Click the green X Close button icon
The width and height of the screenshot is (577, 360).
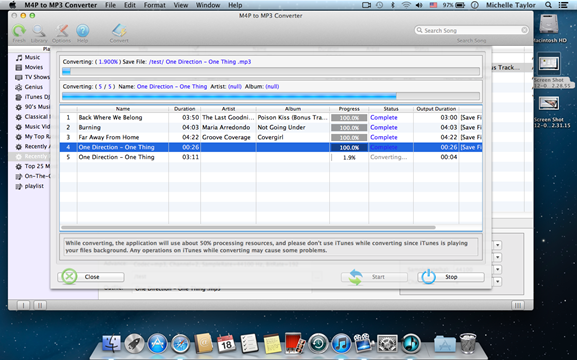pyautogui.click(x=69, y=276)
